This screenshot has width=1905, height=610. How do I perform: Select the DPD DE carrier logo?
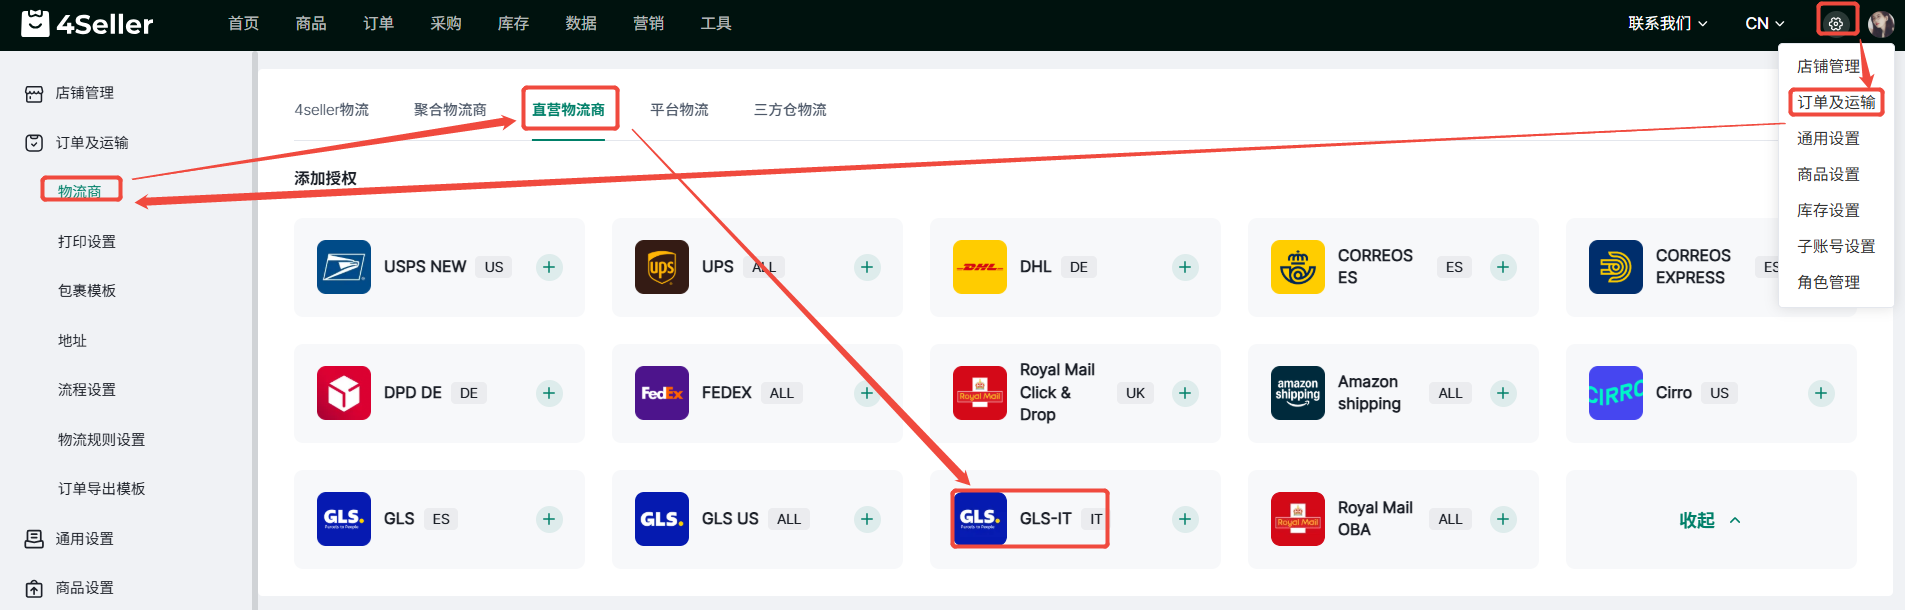(344, 393)
